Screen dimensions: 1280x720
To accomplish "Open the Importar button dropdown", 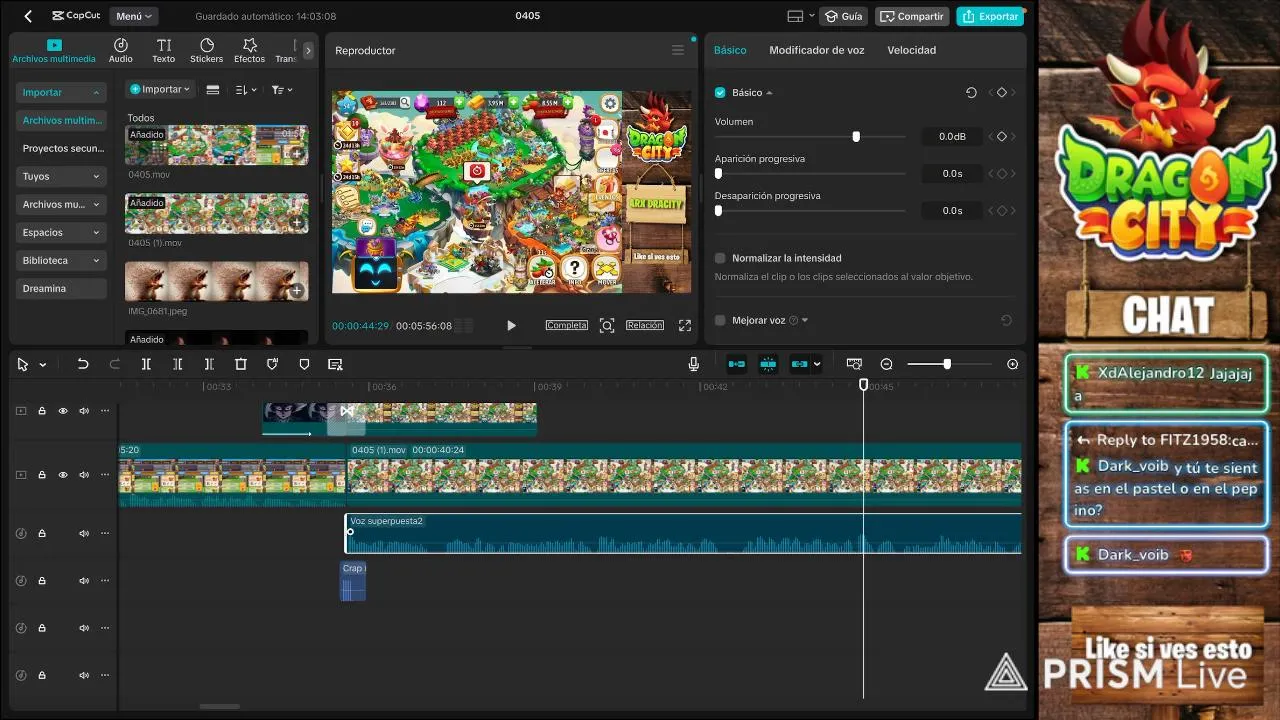I will tap(160, 89).
